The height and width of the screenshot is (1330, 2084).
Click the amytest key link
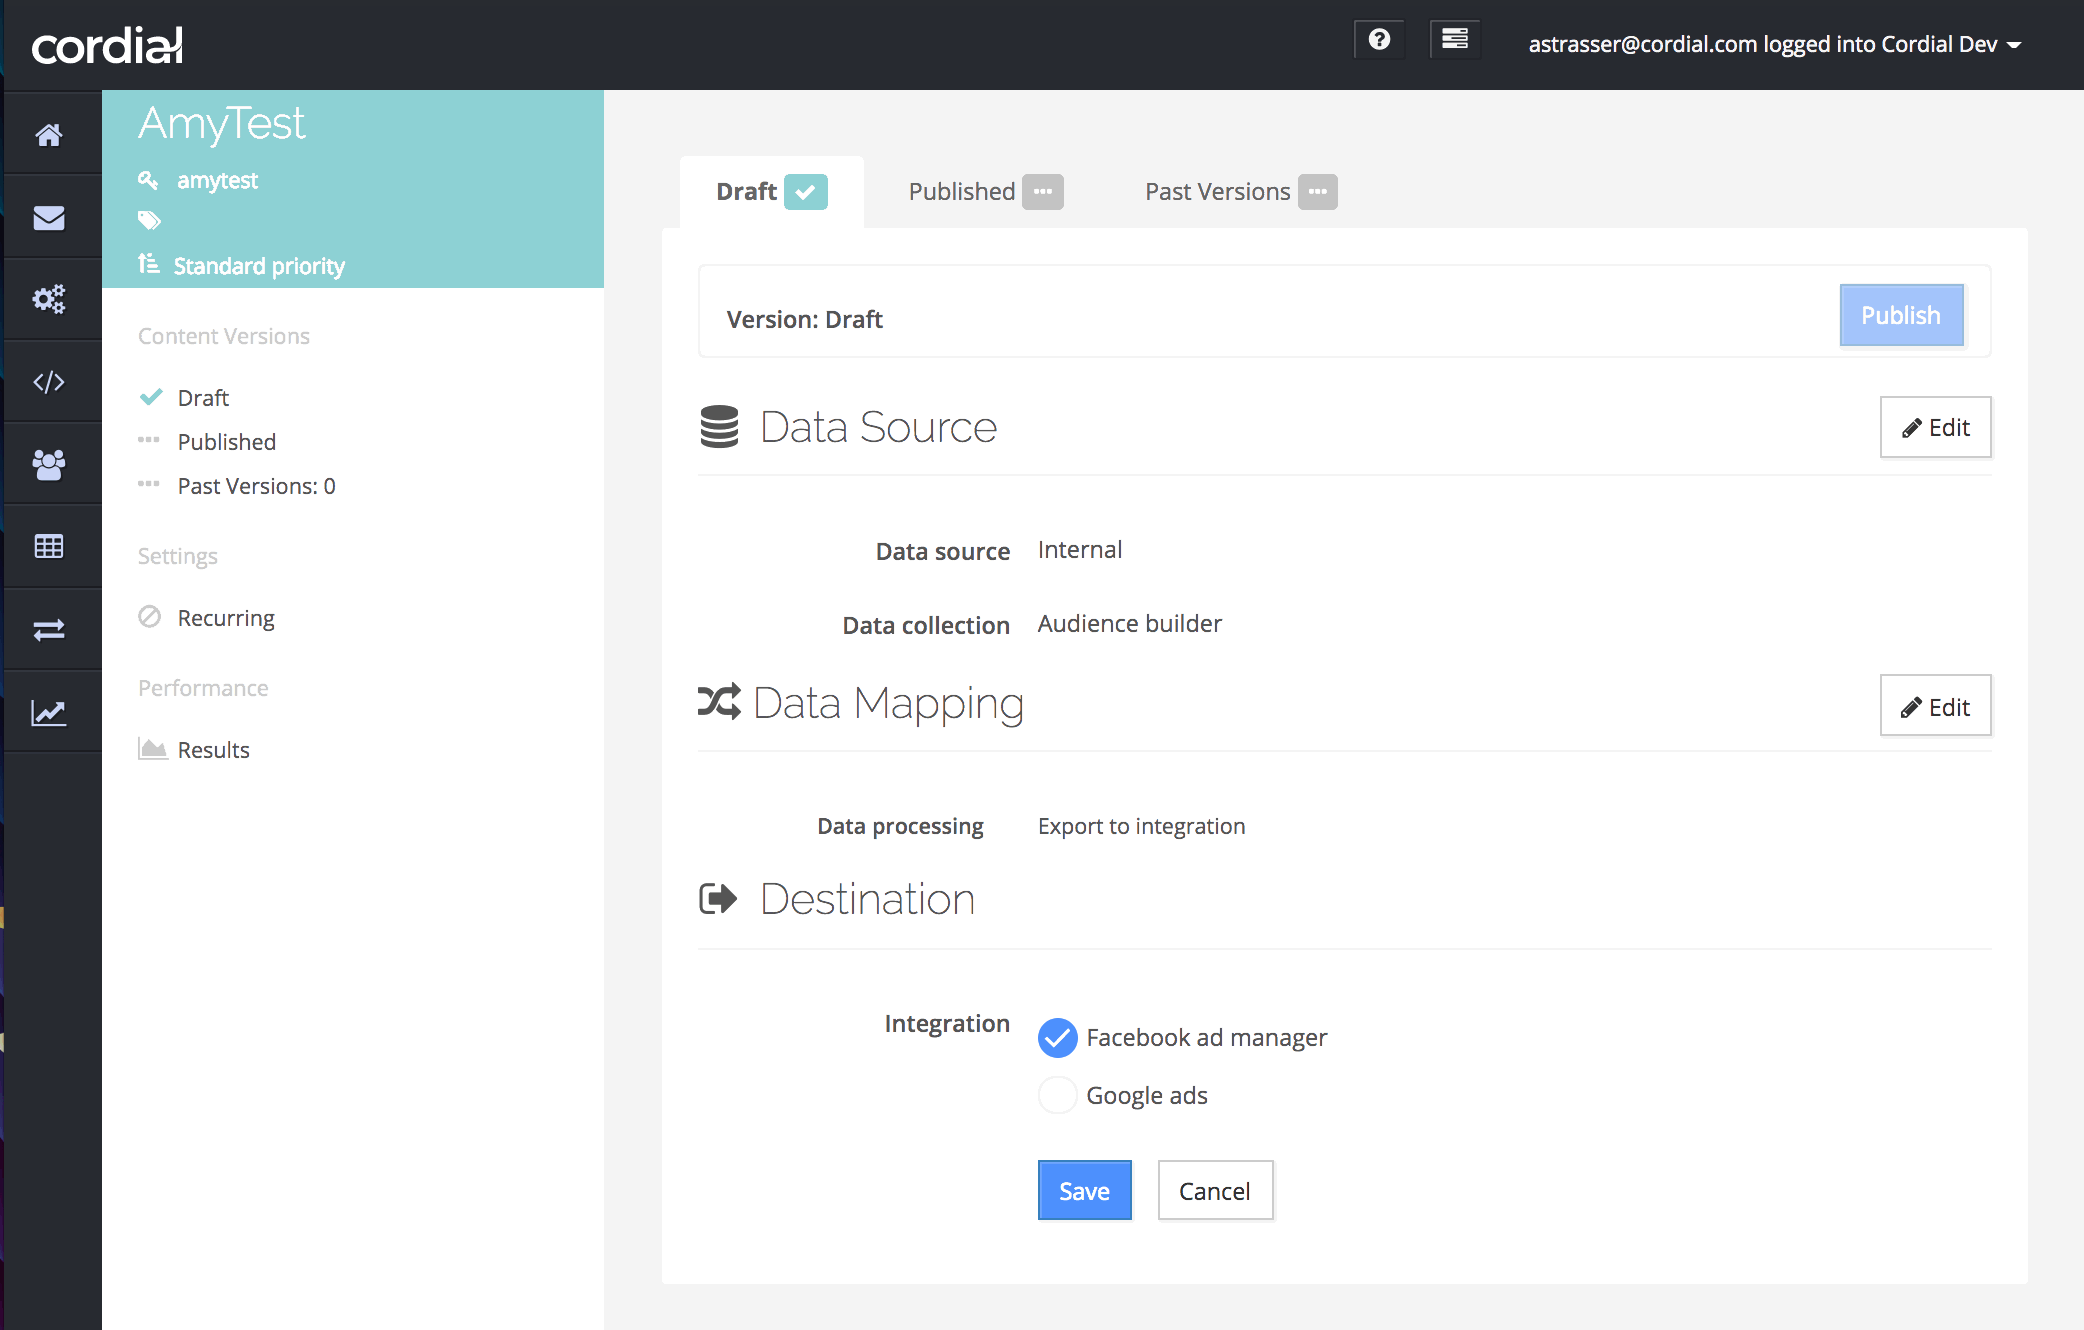click(x=217, y=180)
